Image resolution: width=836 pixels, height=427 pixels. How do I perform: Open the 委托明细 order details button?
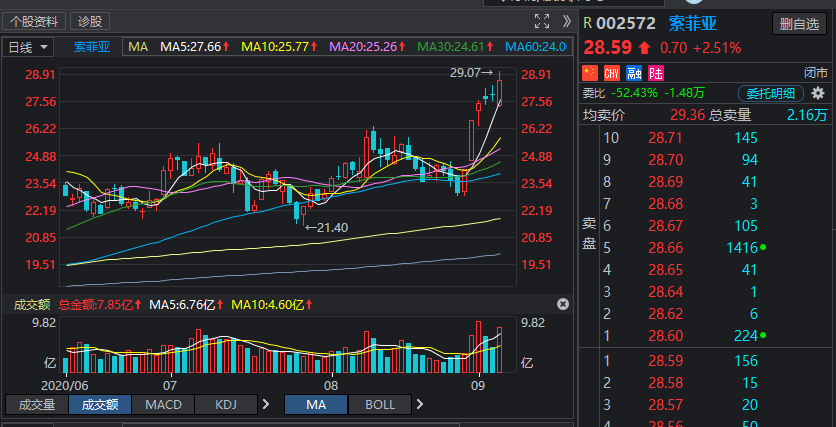[x=770, y=93]
